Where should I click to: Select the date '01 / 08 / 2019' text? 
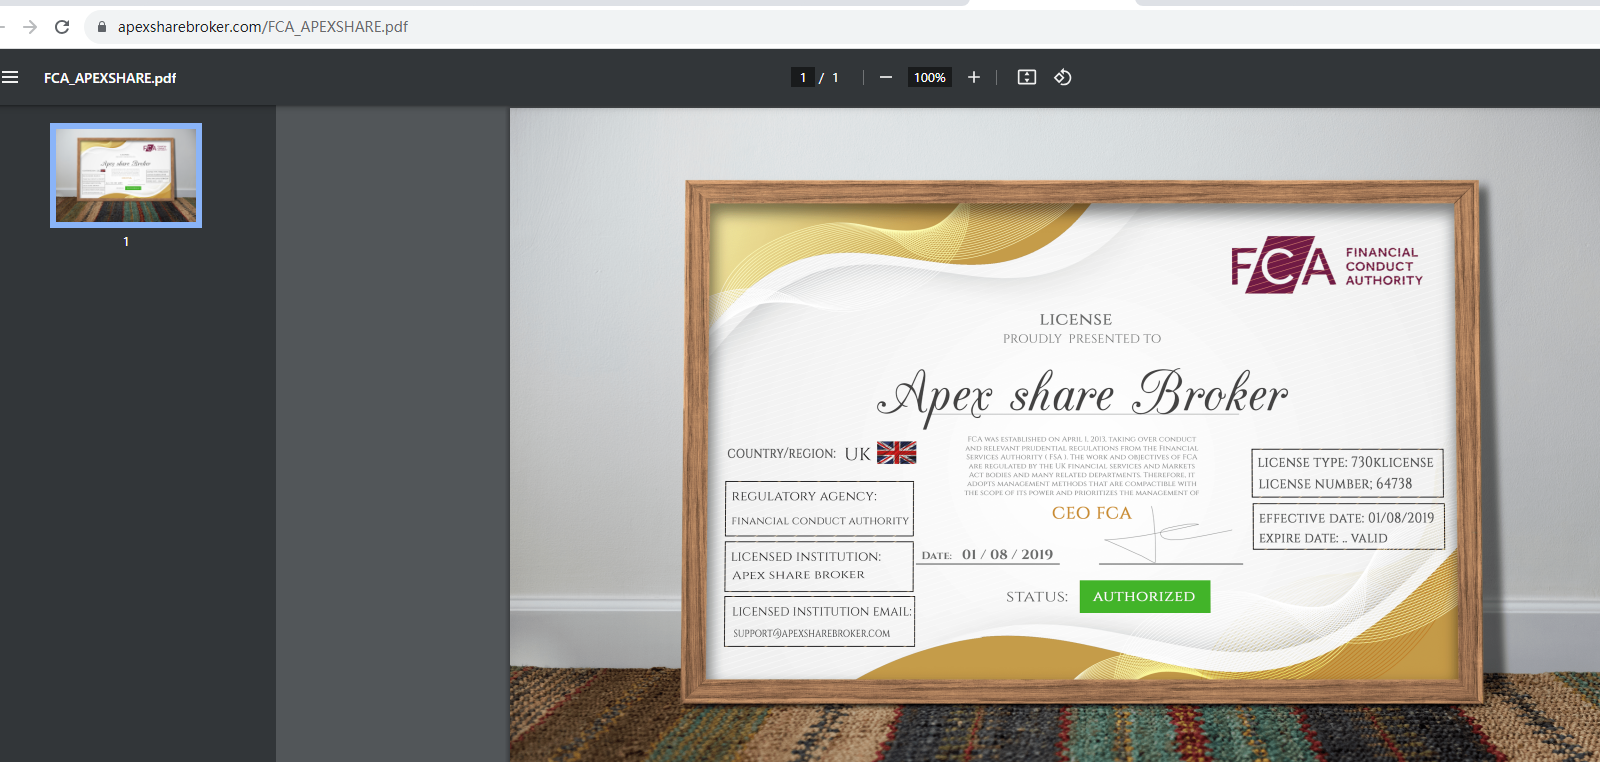1008,555
